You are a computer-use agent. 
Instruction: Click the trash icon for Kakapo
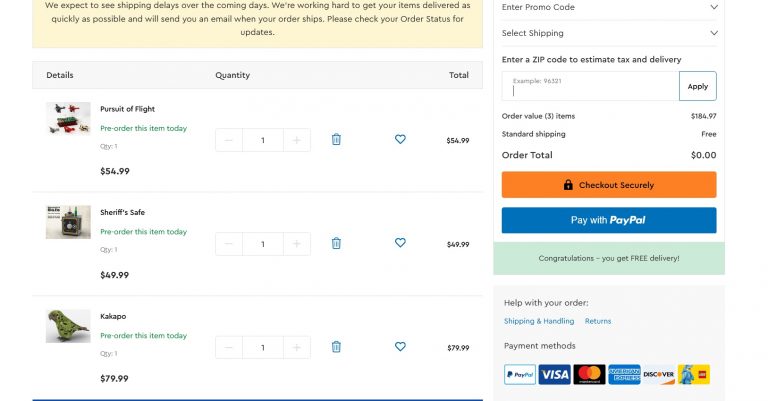point(336,347)
